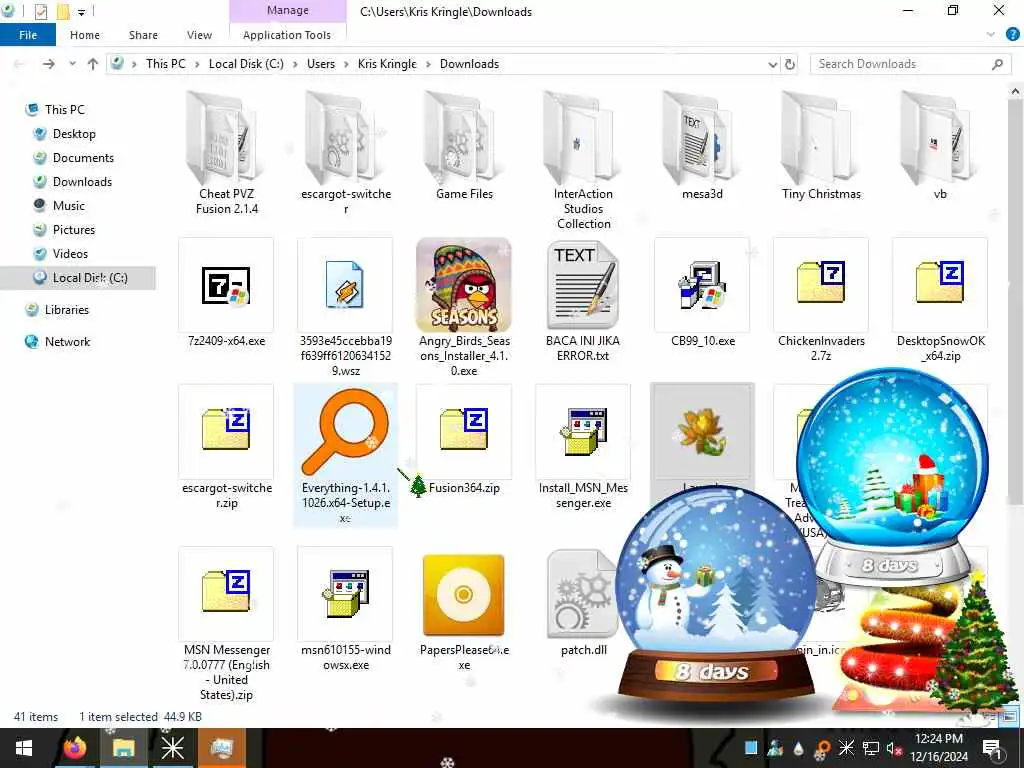Click the Properties icon in quick access toolbar
1024x768 pixels.
coord(40,11)
